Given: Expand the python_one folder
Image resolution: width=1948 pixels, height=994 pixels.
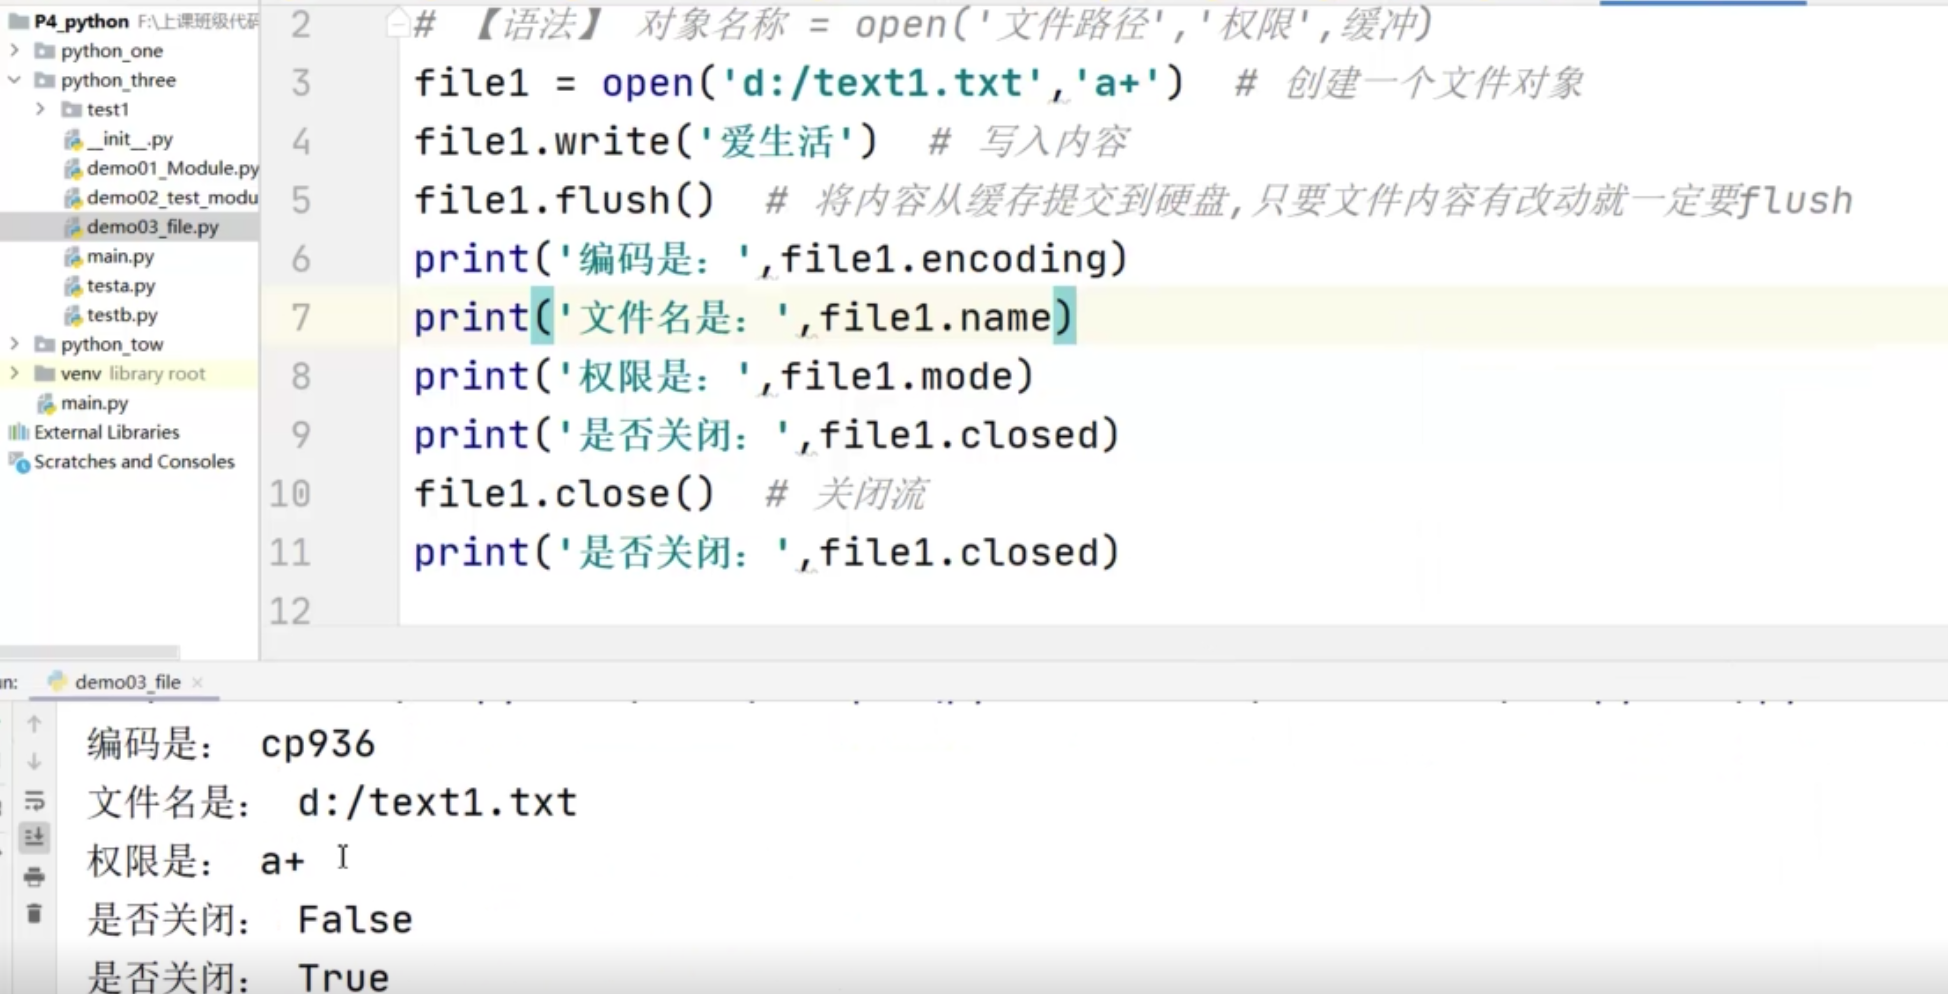Looking at the screenshot, I should pos(14,50).
